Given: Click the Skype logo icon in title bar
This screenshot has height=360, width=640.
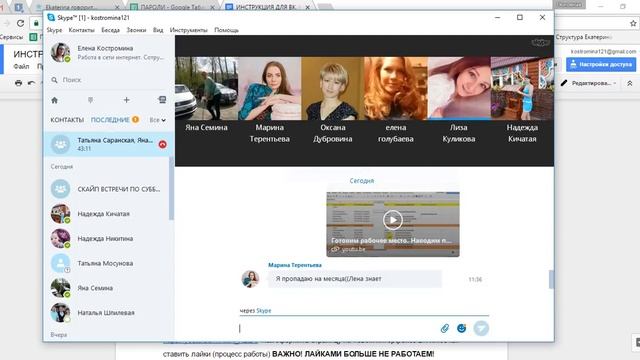Looking at the screenshot, I should pyautogui.click(x=51, y=18).
